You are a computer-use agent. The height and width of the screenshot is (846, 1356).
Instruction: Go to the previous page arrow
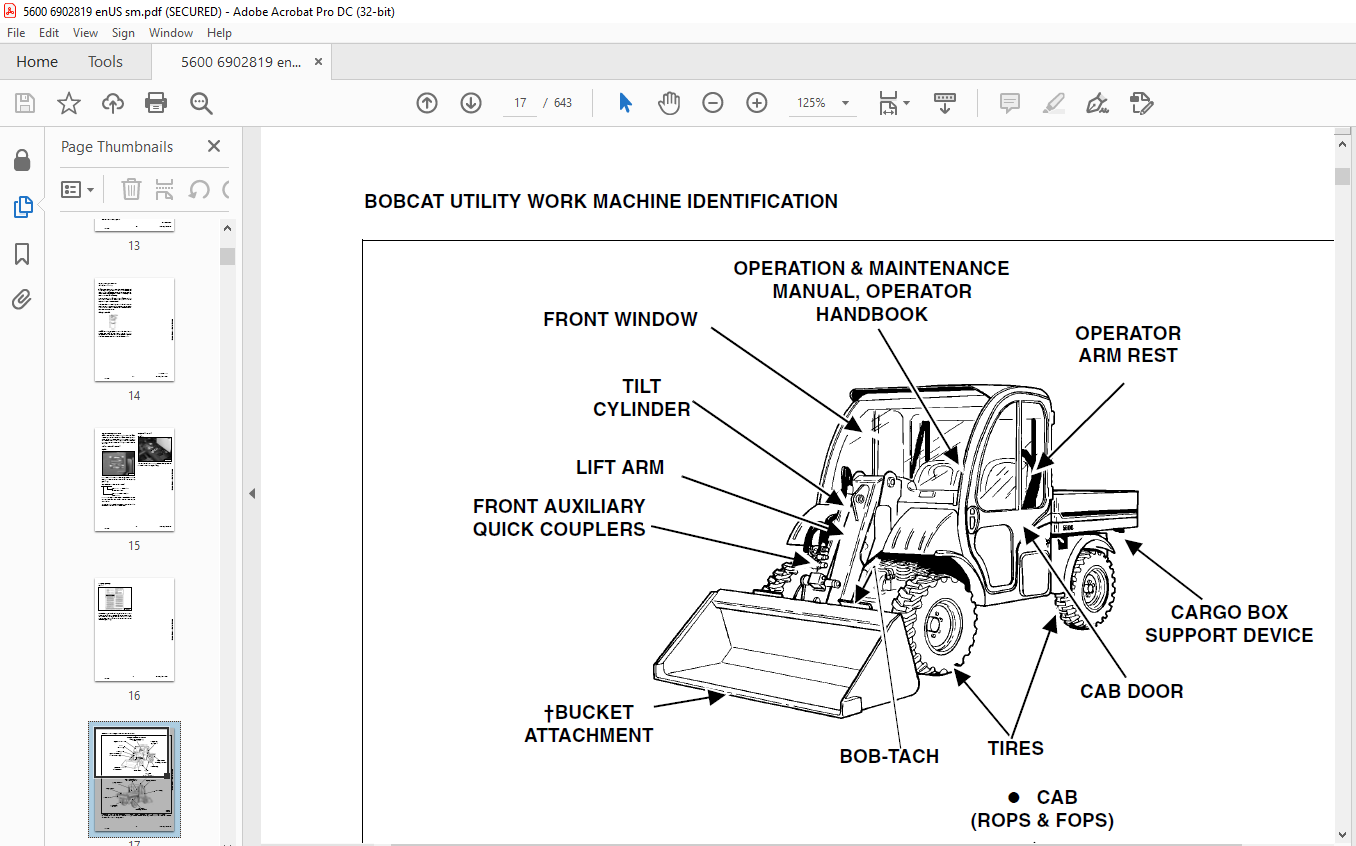tap(427, 103)
